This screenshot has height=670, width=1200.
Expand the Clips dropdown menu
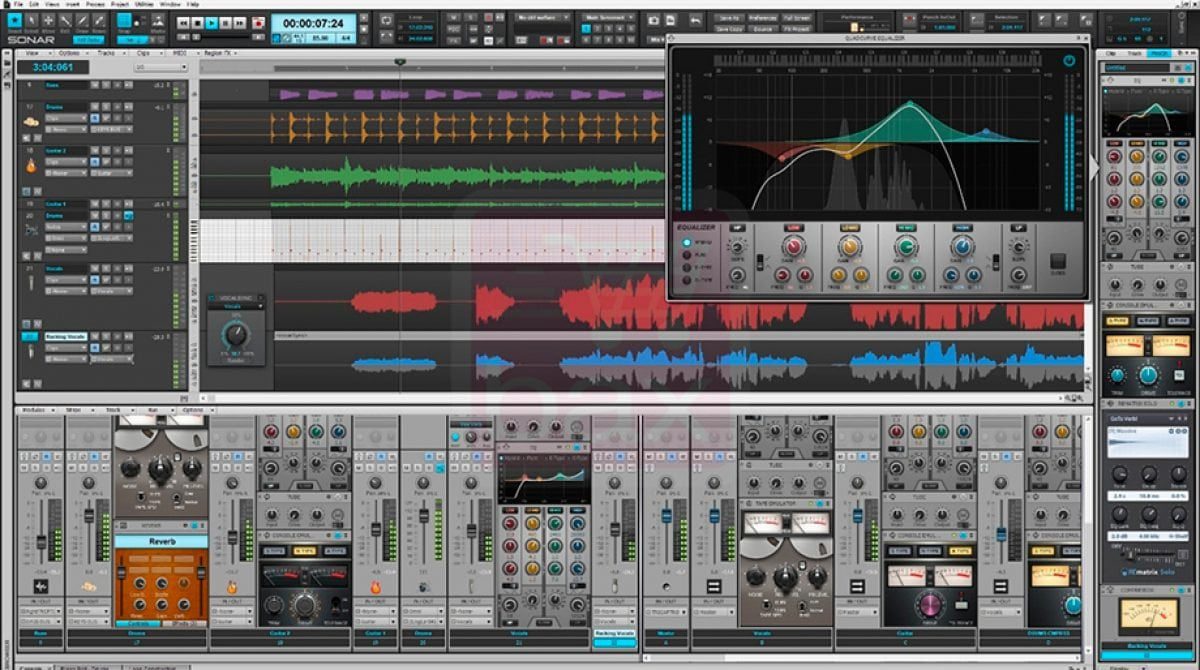[148, 53]
